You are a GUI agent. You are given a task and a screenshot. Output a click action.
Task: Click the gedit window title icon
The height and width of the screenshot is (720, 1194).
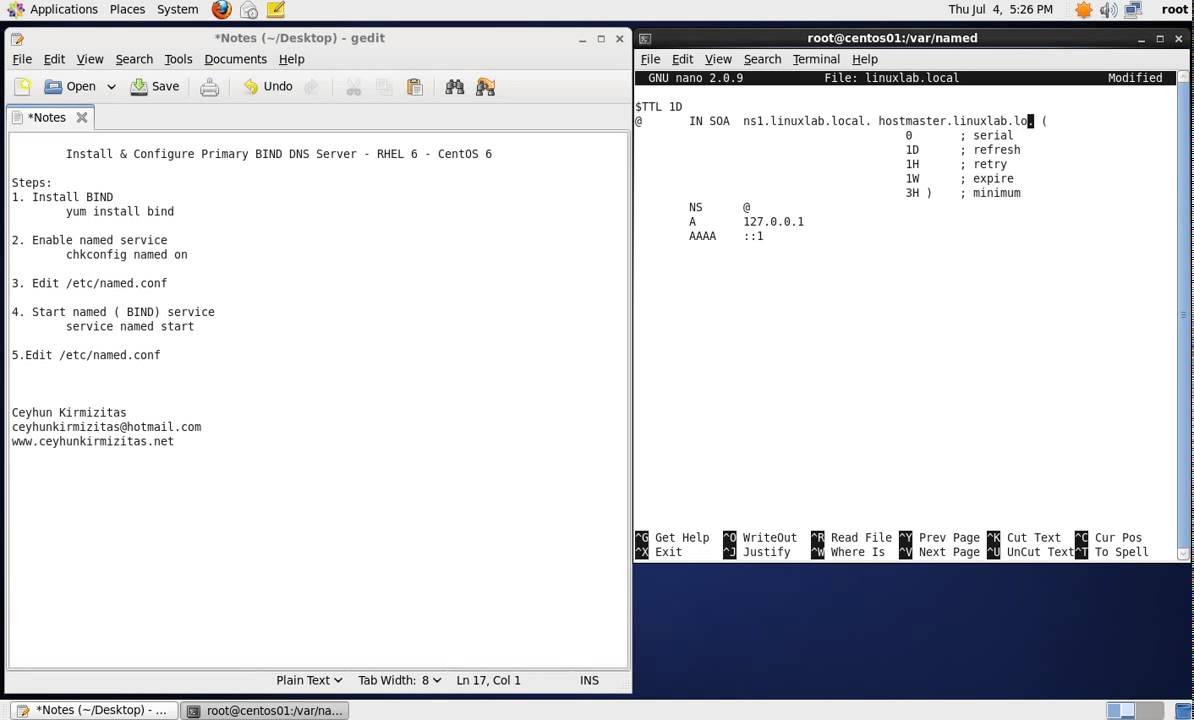(x=18, y=38)
